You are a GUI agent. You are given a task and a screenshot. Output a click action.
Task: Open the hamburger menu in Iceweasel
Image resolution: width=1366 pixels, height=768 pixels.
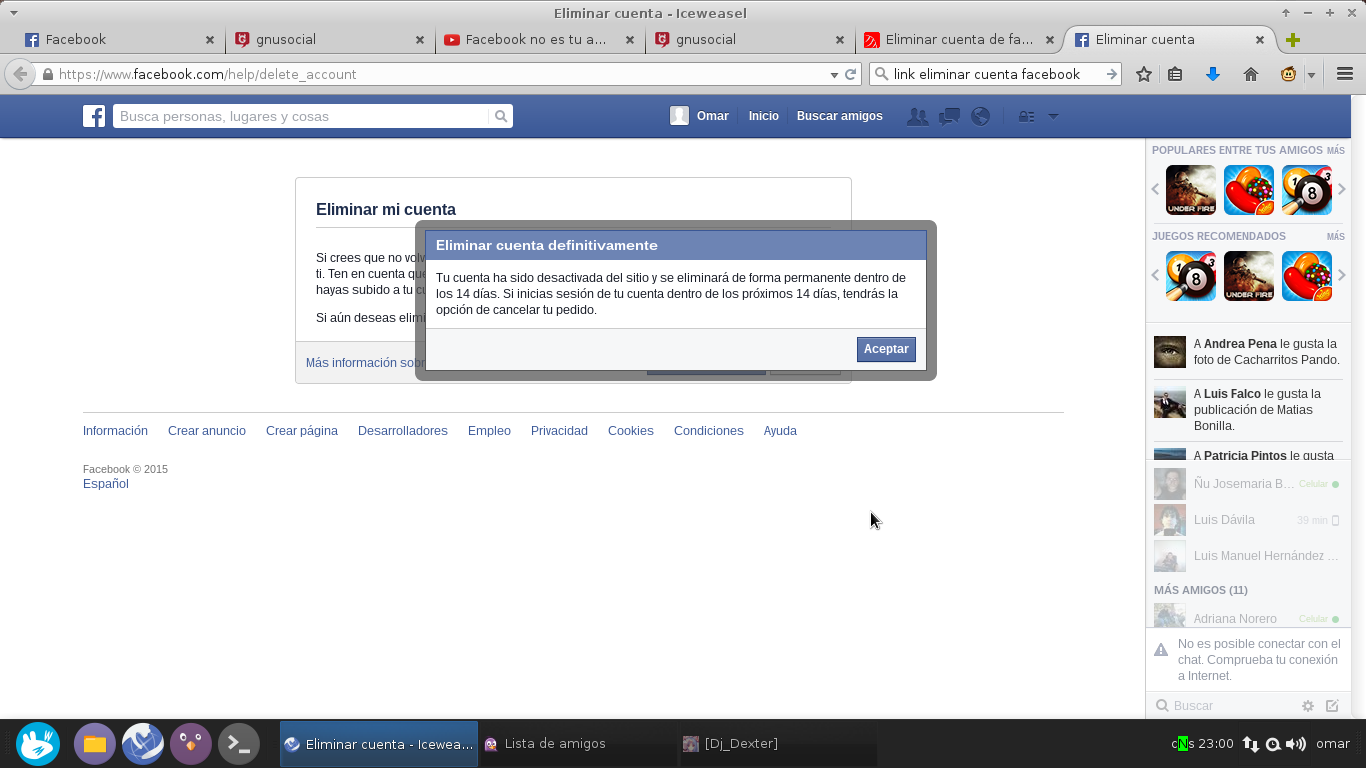[1345, 74]
